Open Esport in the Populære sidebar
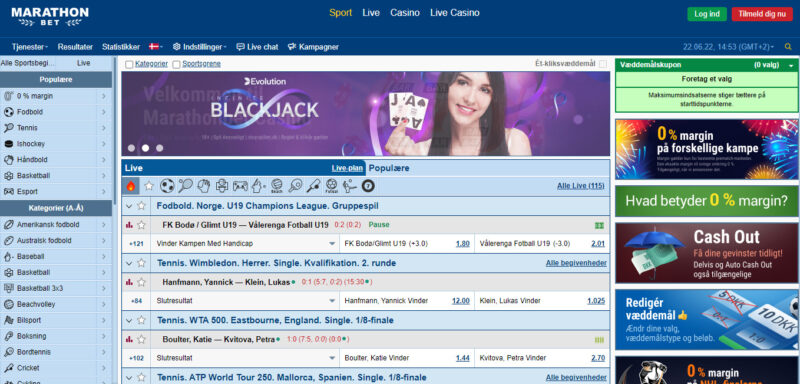Viewport: 800px width, 384px height. tap(56, 192)
